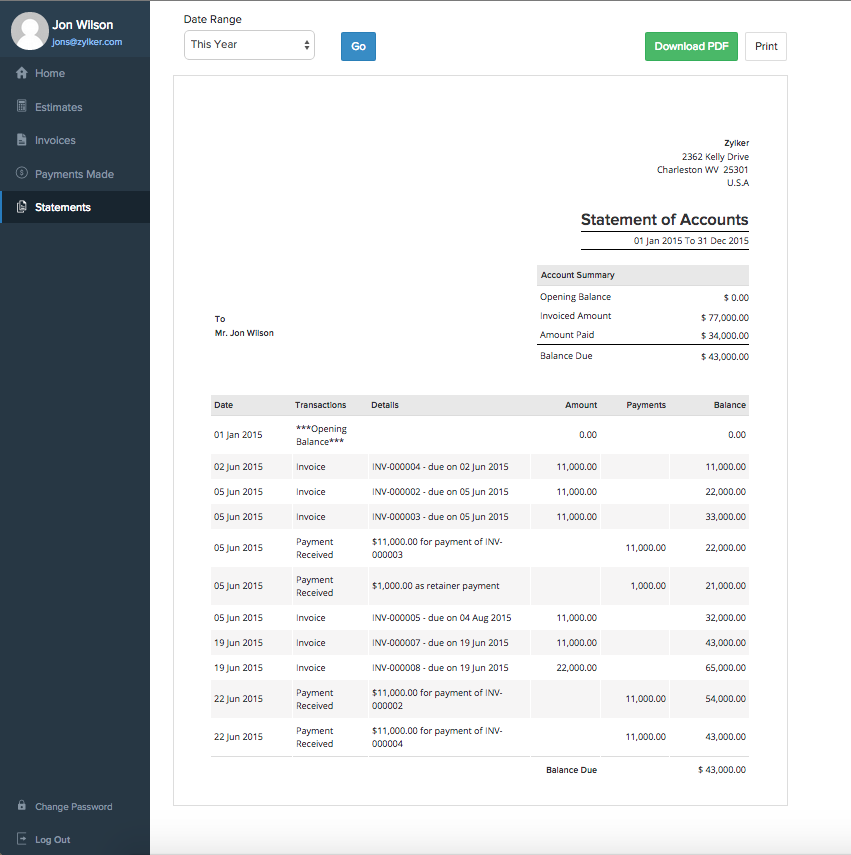The width and height of the screenshot is (851, 855).
Task: View Payments Made section
Action: [74, 174]
